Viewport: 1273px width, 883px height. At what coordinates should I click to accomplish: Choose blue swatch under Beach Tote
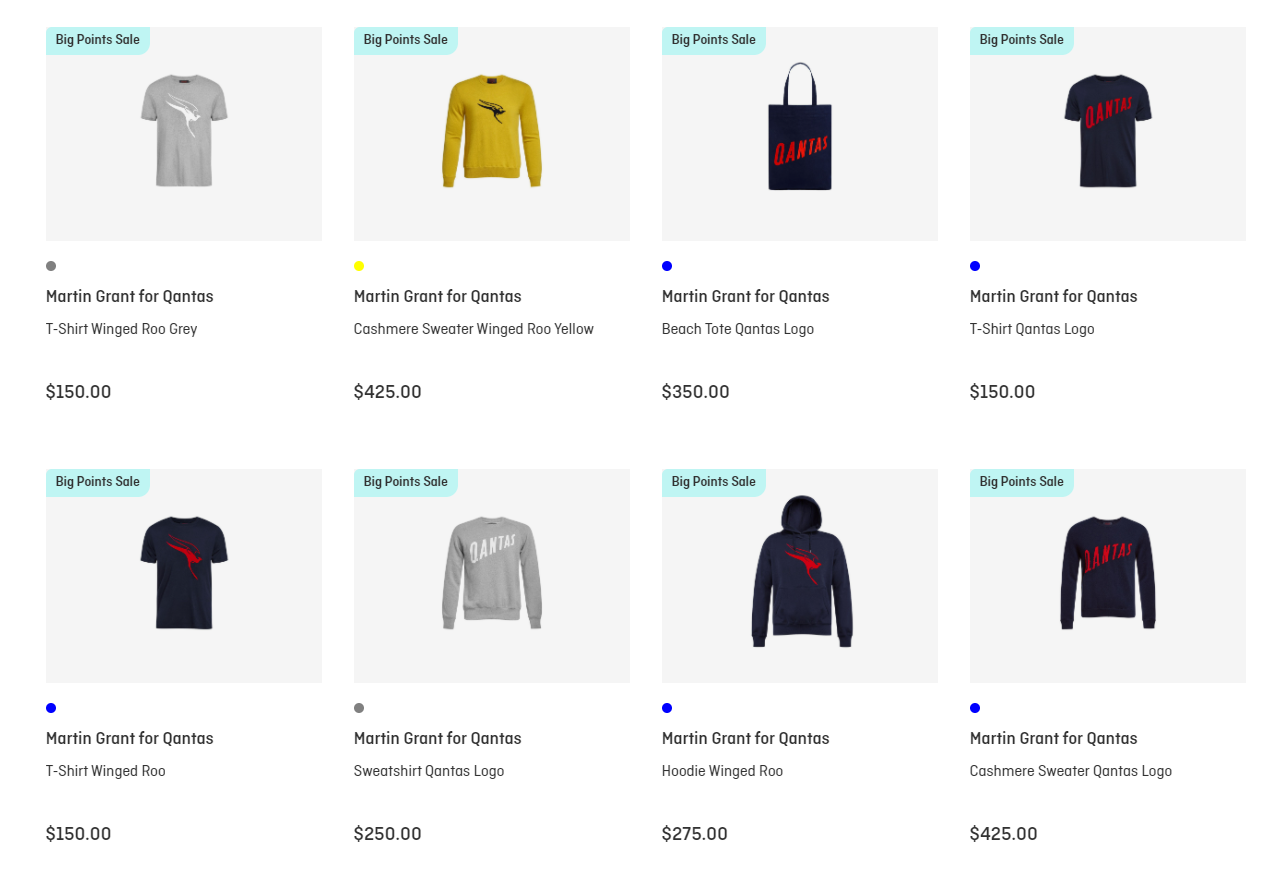coord(667,266)
